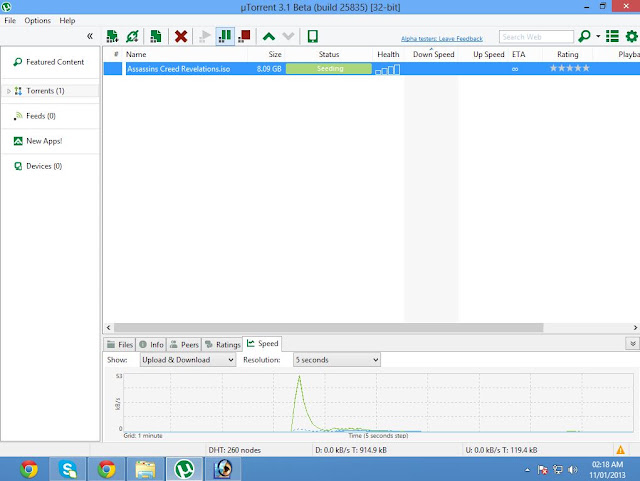The height and width of the screenshot is (481, 640).
Task: Sort by the Name column header
Action: tap(185, 54)
